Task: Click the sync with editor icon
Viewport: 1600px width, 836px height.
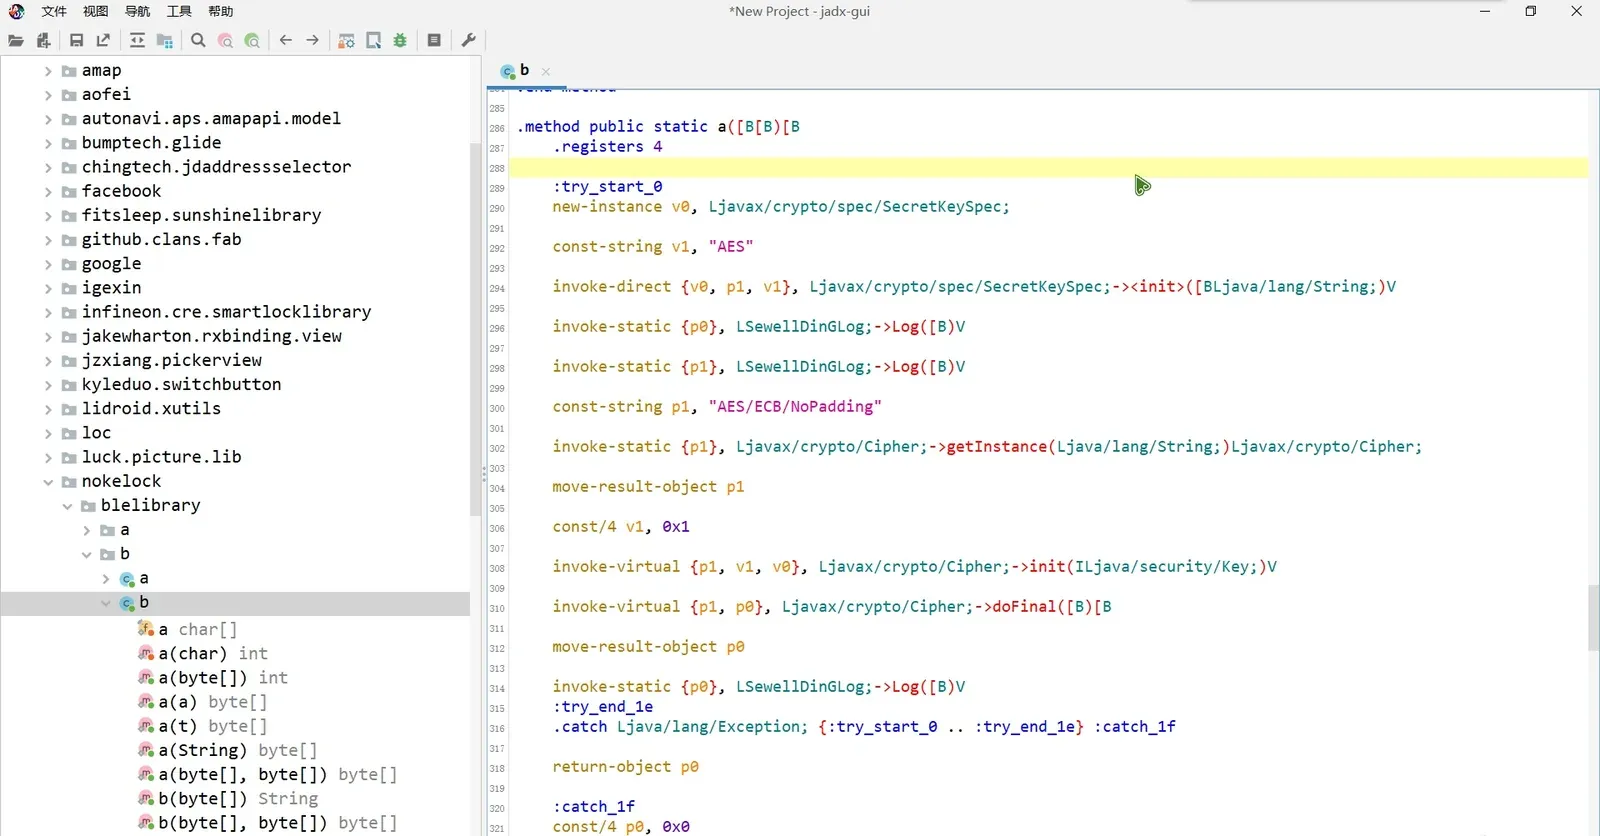Action: click(137, 41)
